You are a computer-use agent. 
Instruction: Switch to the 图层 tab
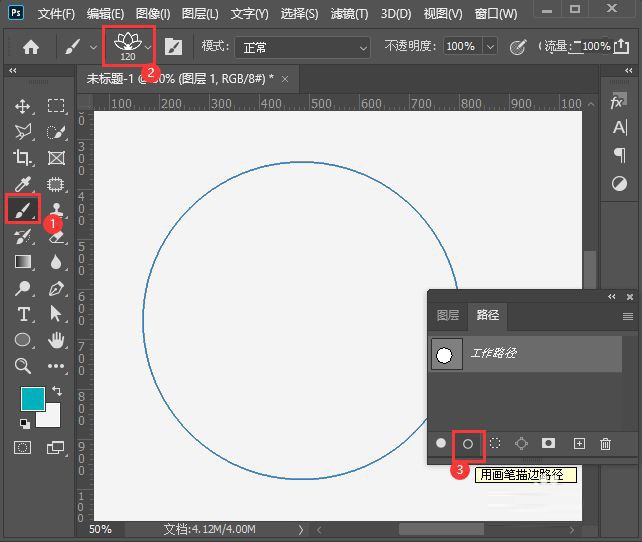point(448,315)
